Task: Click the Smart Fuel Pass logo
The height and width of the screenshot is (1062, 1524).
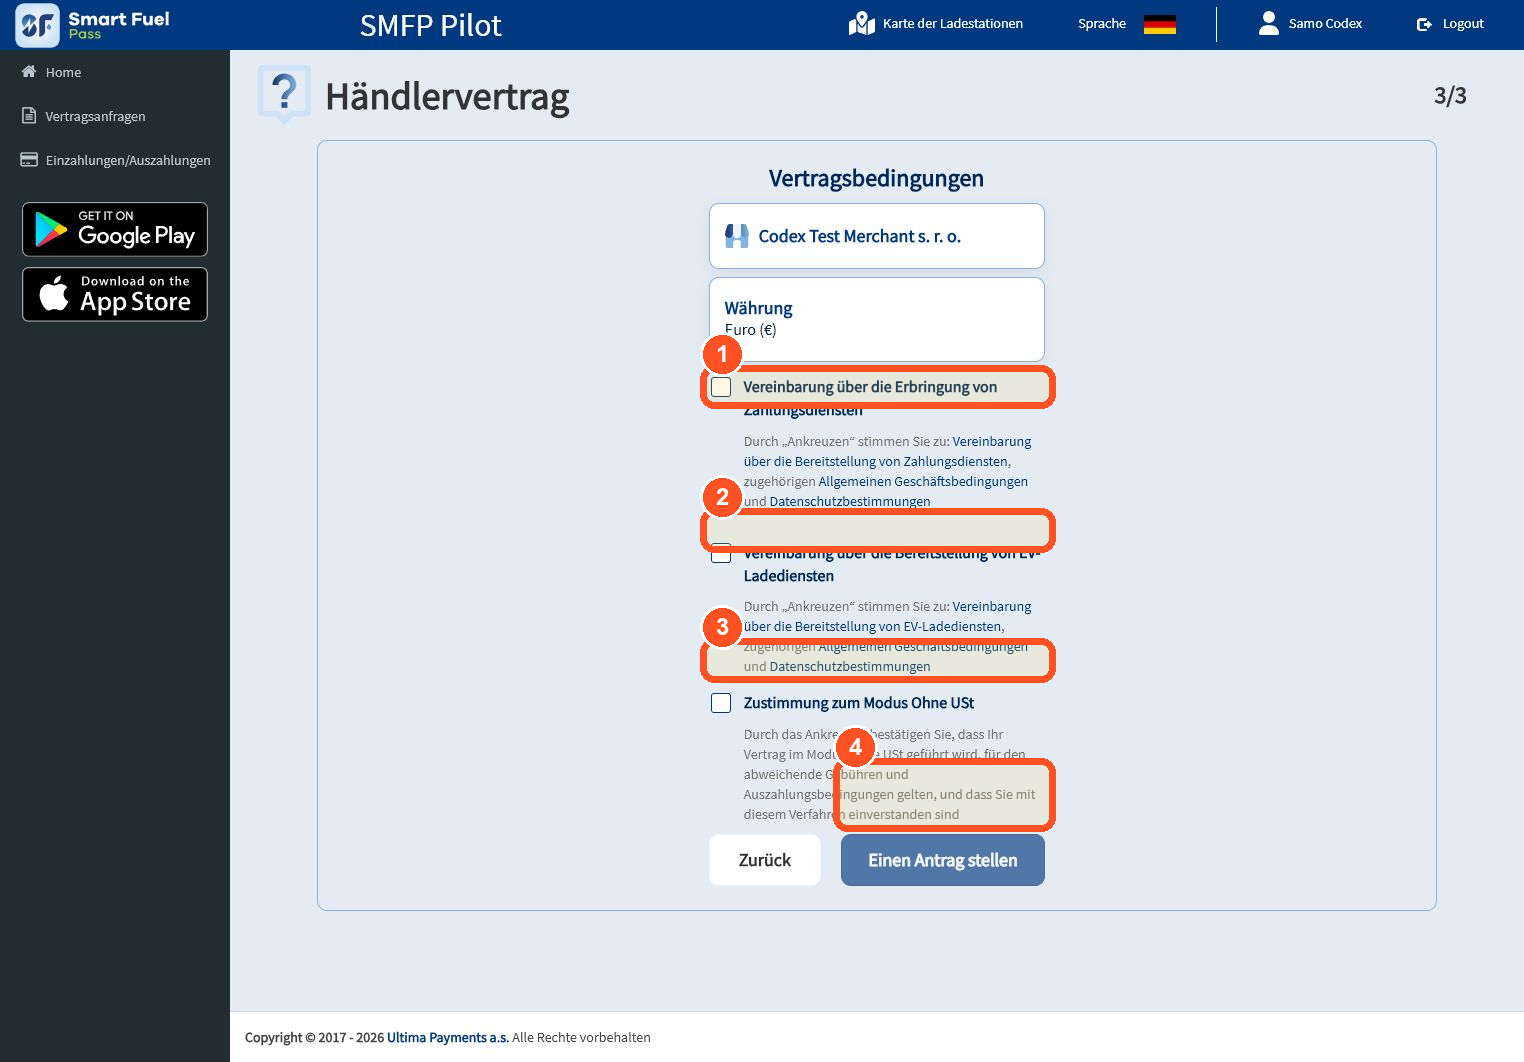Action: pos(93,25)
